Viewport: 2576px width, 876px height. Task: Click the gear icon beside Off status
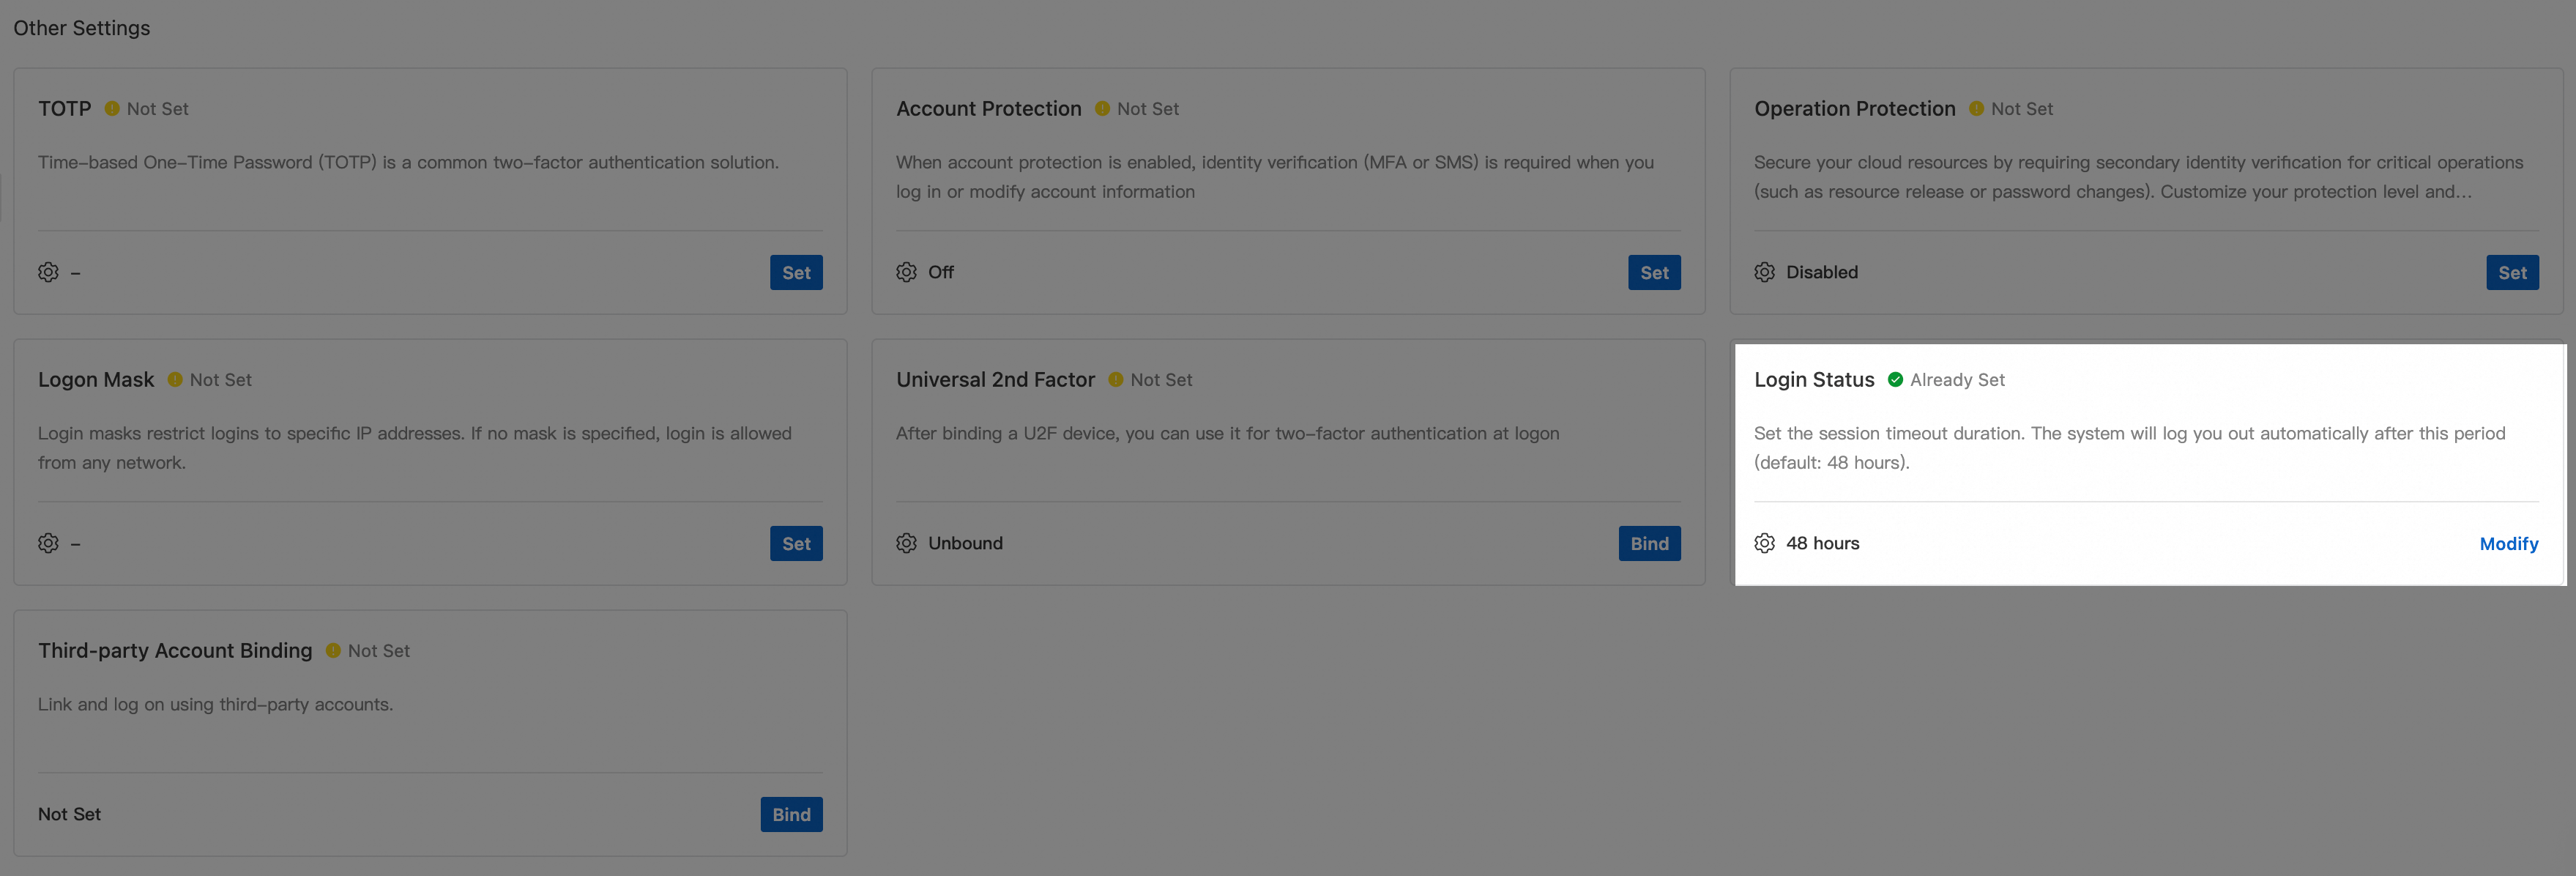[x=906, y=272]
